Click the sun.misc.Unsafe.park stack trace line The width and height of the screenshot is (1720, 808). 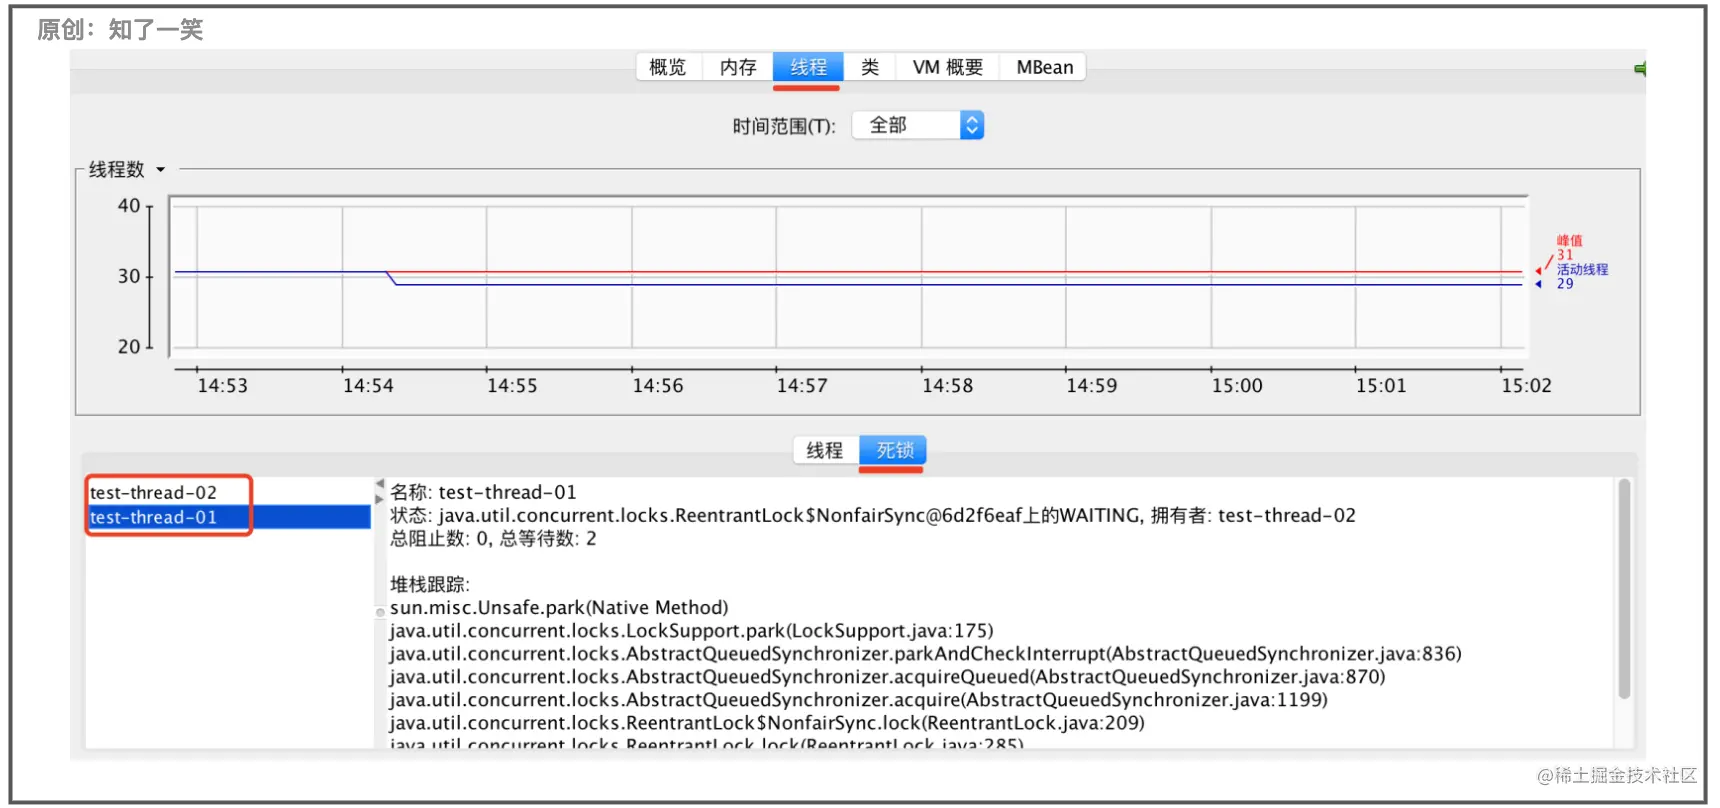[559, 607]
